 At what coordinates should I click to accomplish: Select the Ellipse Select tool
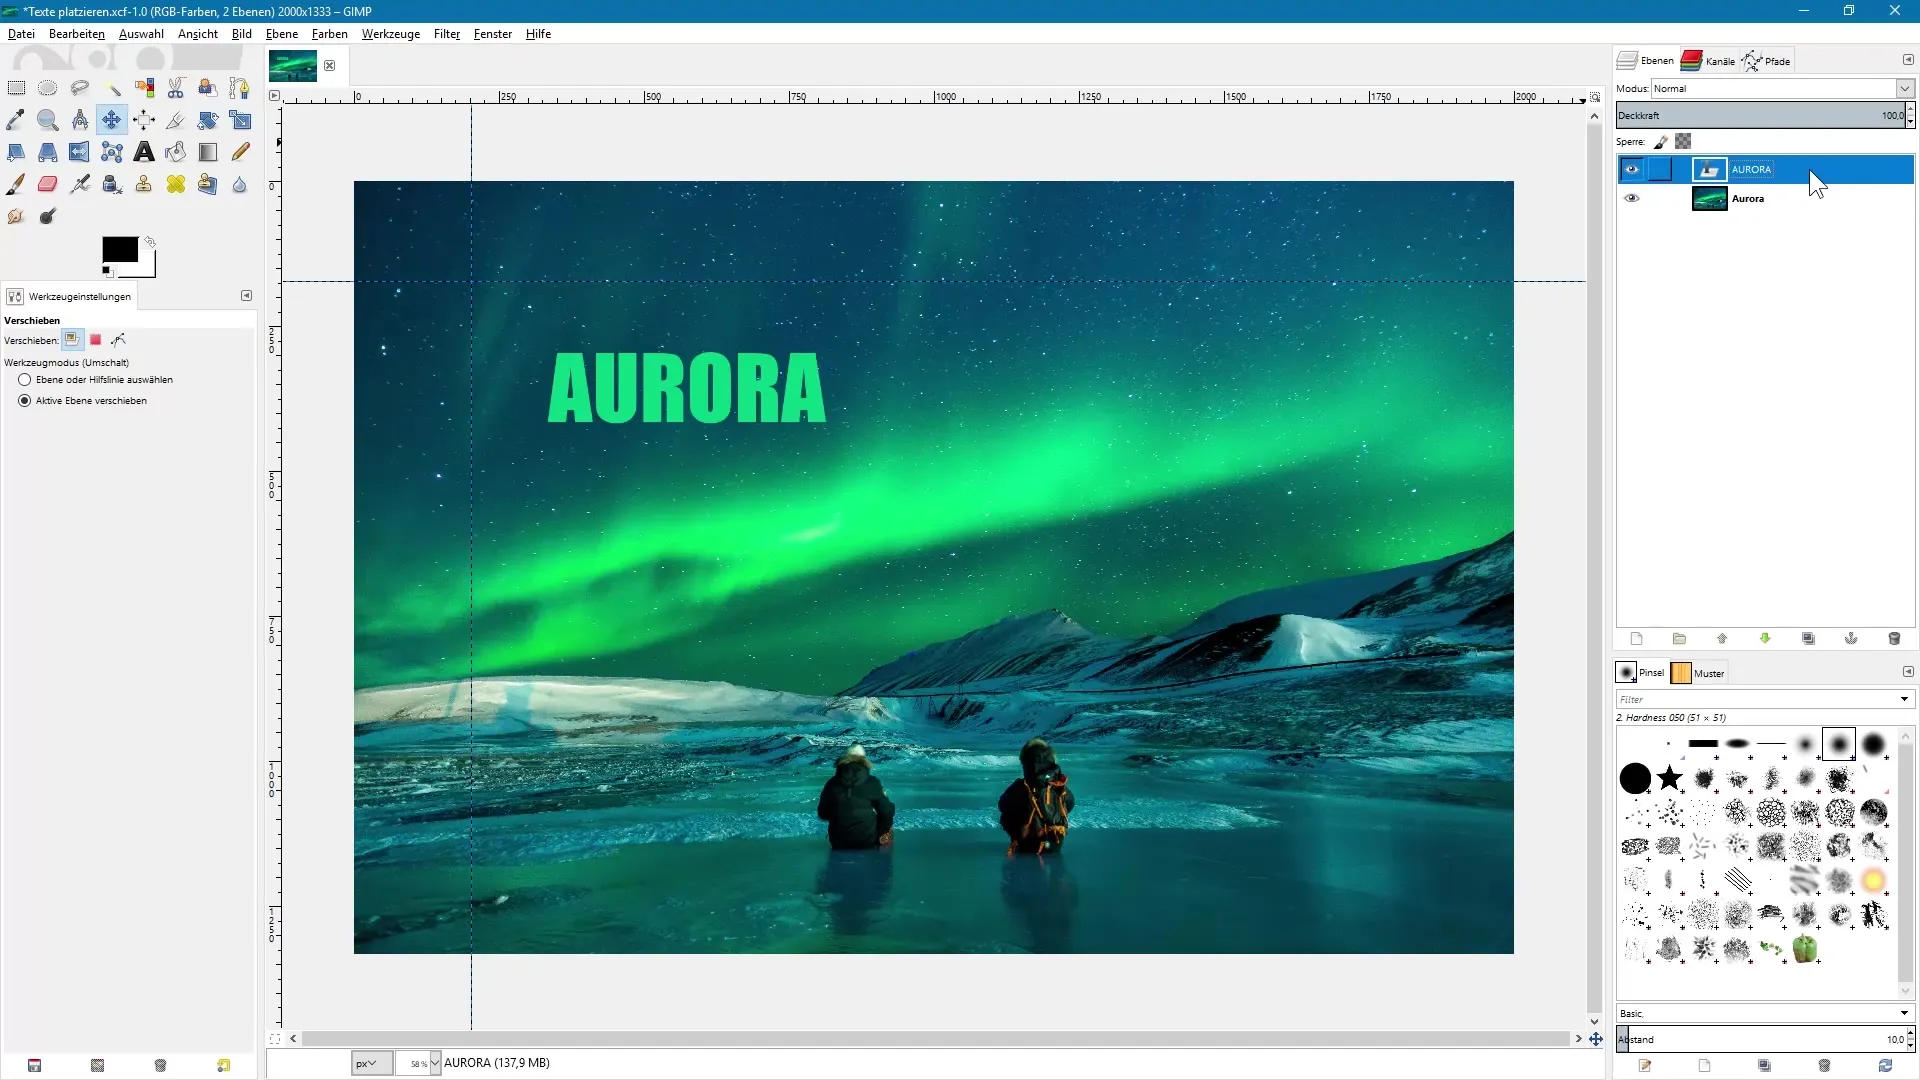pyautogui.click(x=47, y=88)
